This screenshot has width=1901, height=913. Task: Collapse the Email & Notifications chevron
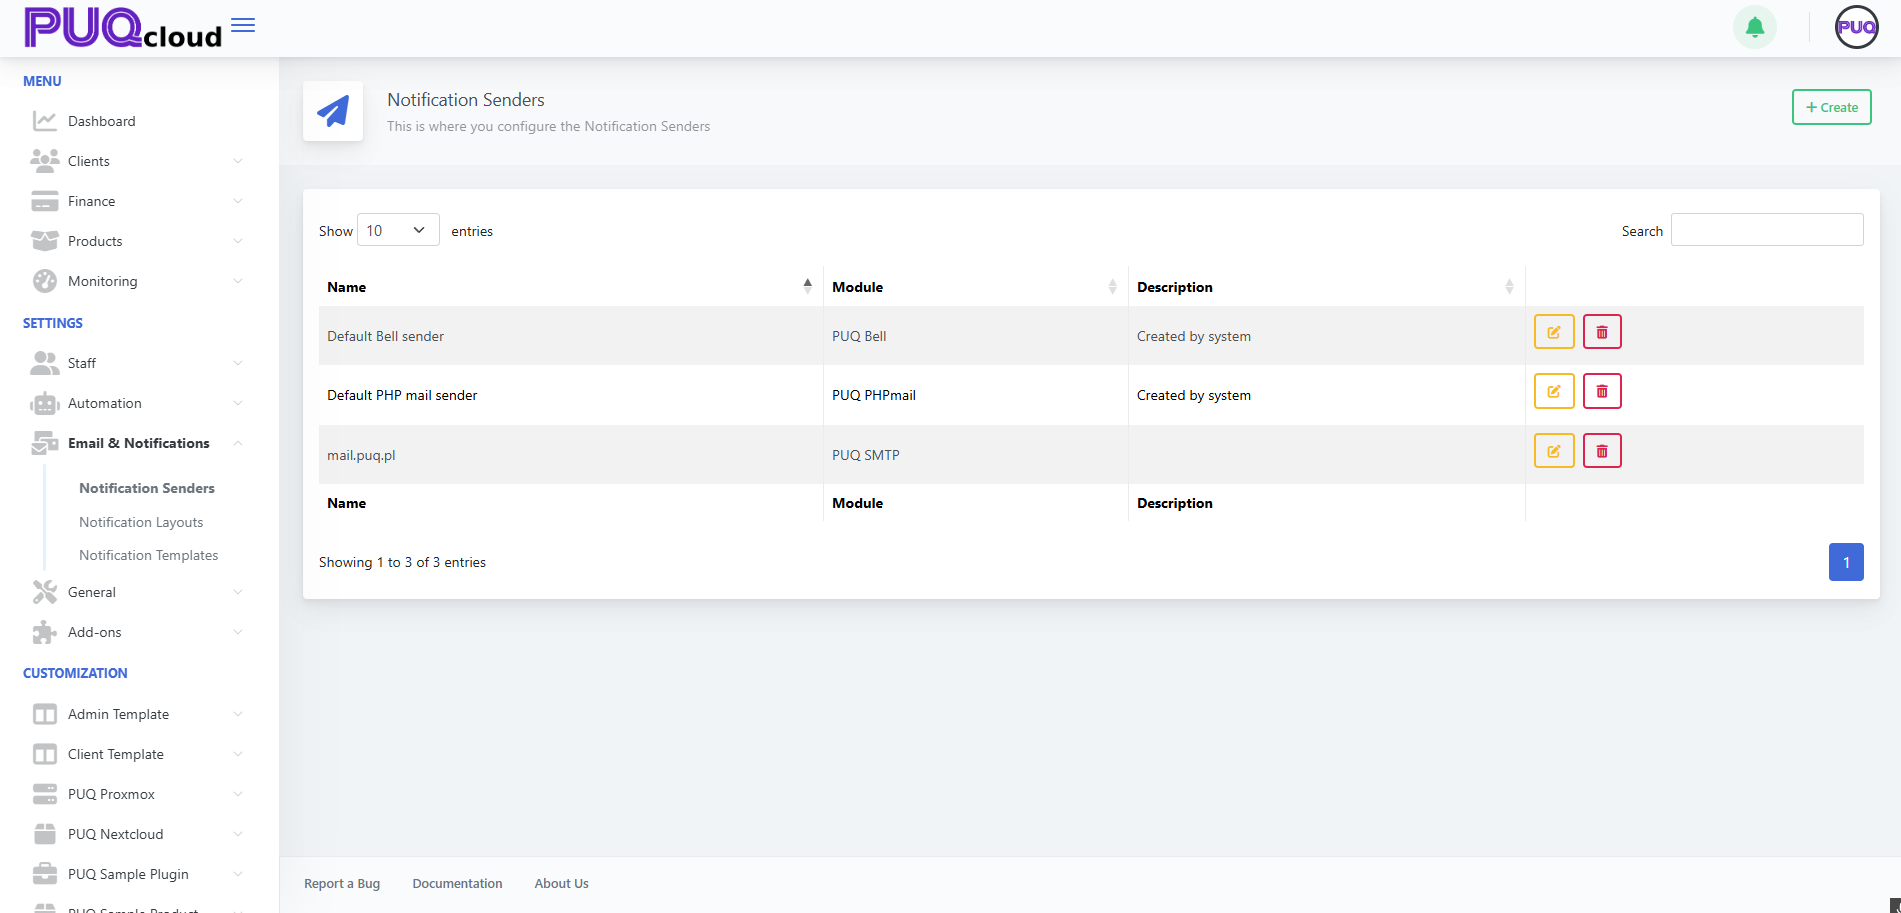[238, 443]
